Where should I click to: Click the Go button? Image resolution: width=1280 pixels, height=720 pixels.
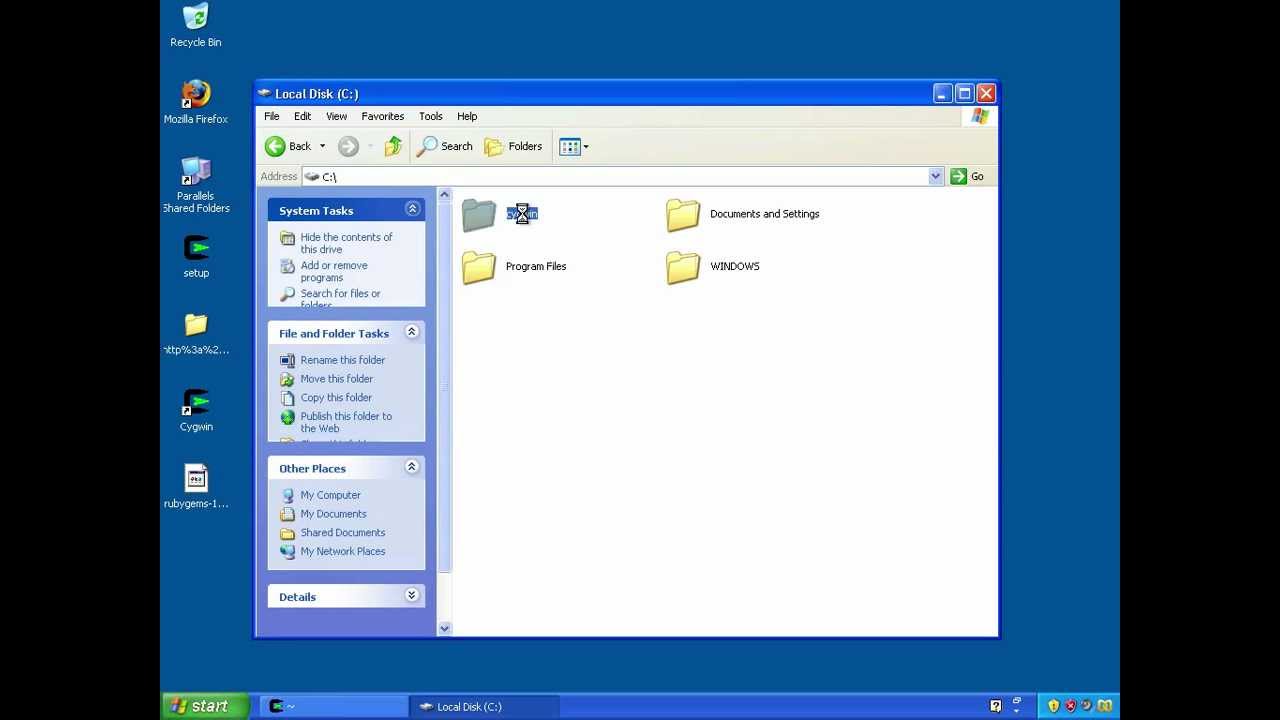967,177
